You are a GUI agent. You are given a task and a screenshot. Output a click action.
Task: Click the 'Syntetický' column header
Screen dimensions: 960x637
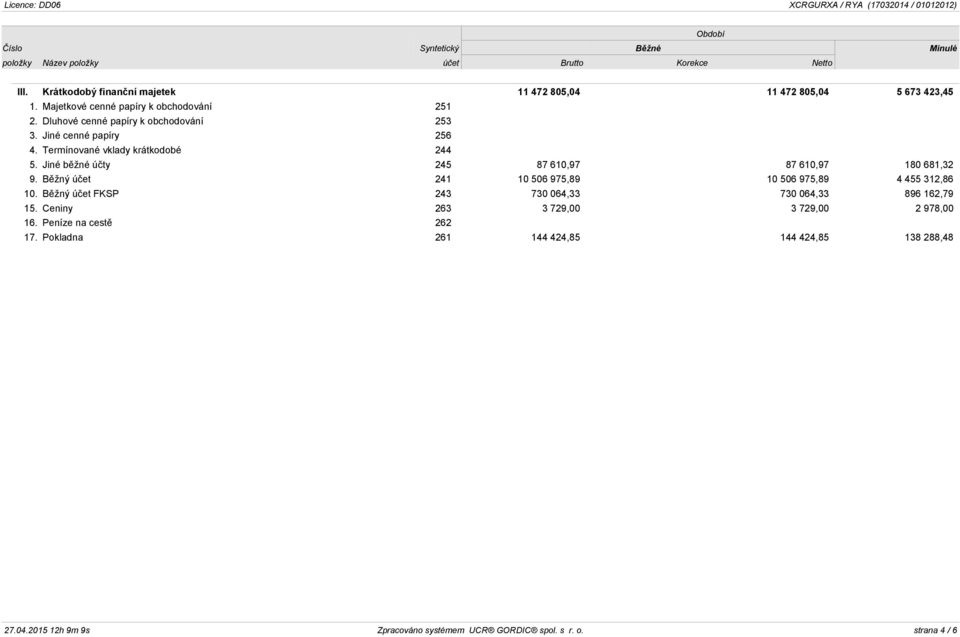439,48
